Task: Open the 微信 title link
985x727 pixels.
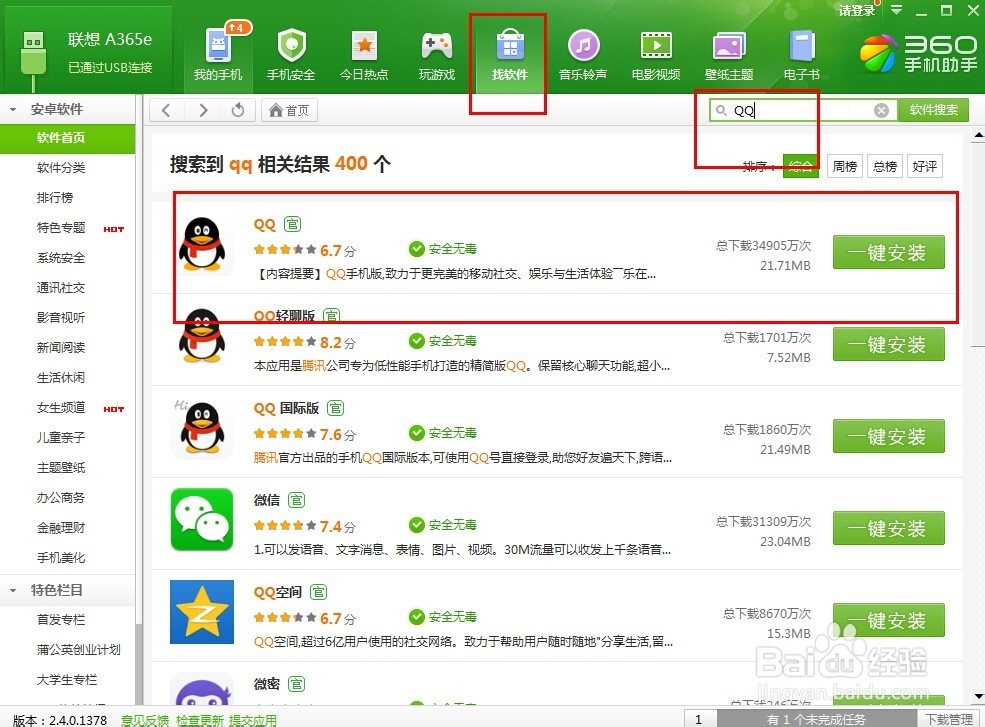Action: tap(266, 500)
